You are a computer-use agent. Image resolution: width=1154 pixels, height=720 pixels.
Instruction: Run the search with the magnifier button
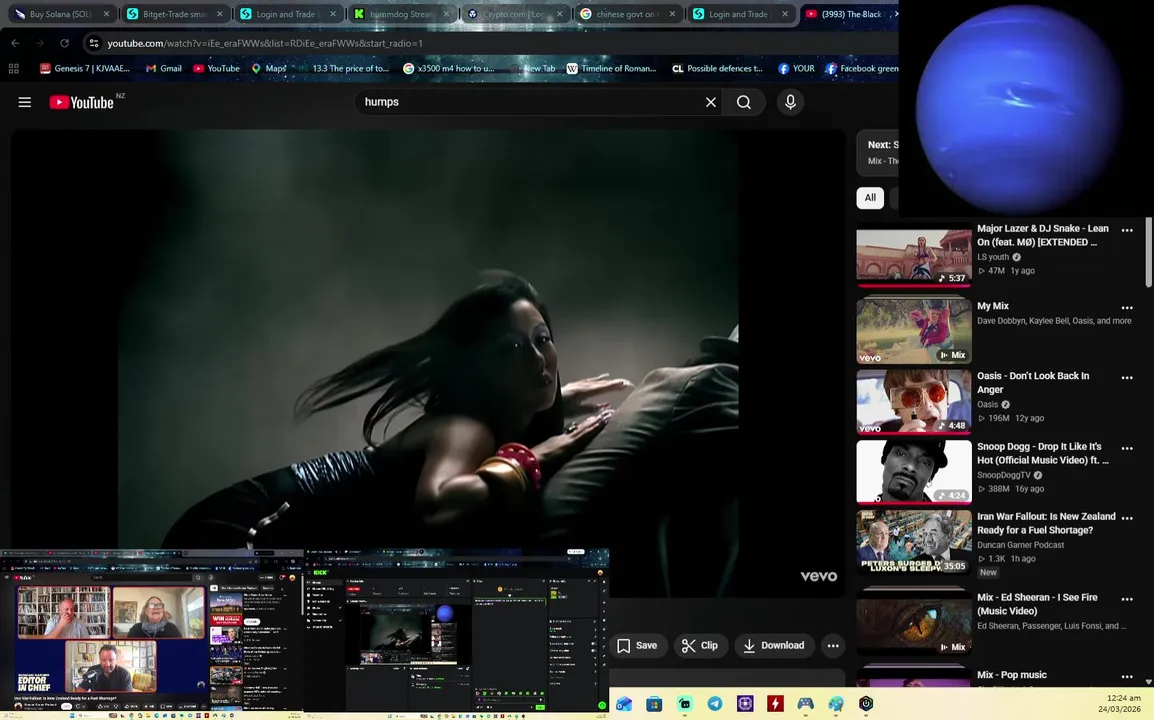(x=744, y=102)
